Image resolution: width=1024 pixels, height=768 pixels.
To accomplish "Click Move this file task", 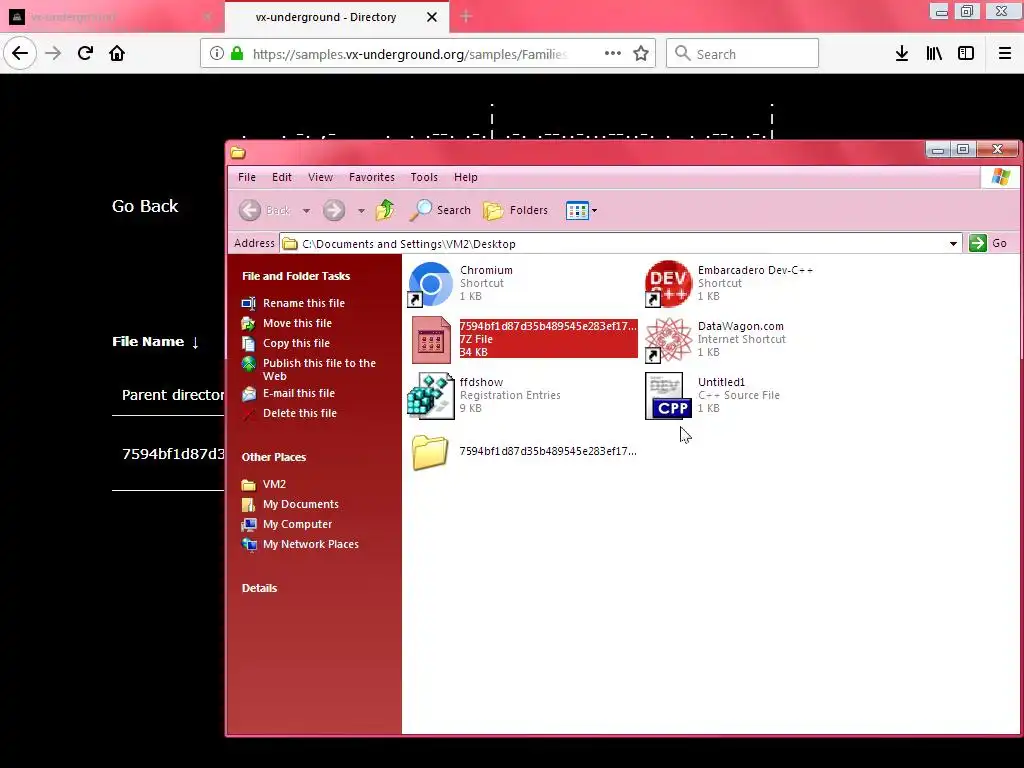I will tap(297, 323).
